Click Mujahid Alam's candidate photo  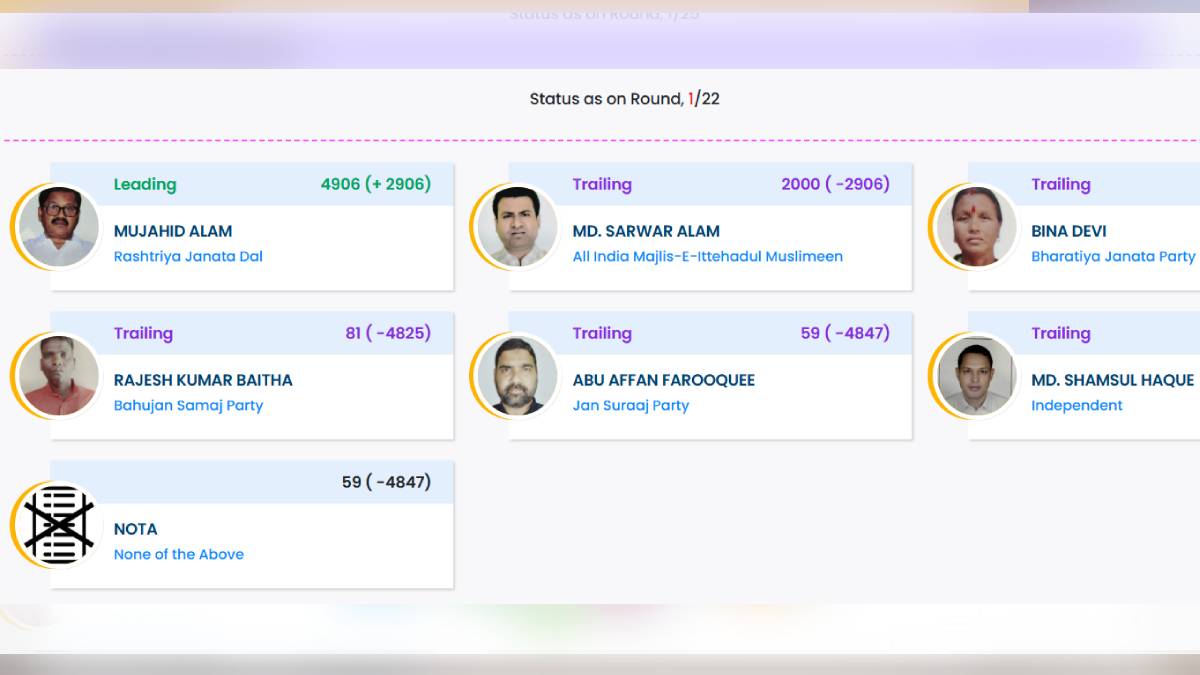59,227
